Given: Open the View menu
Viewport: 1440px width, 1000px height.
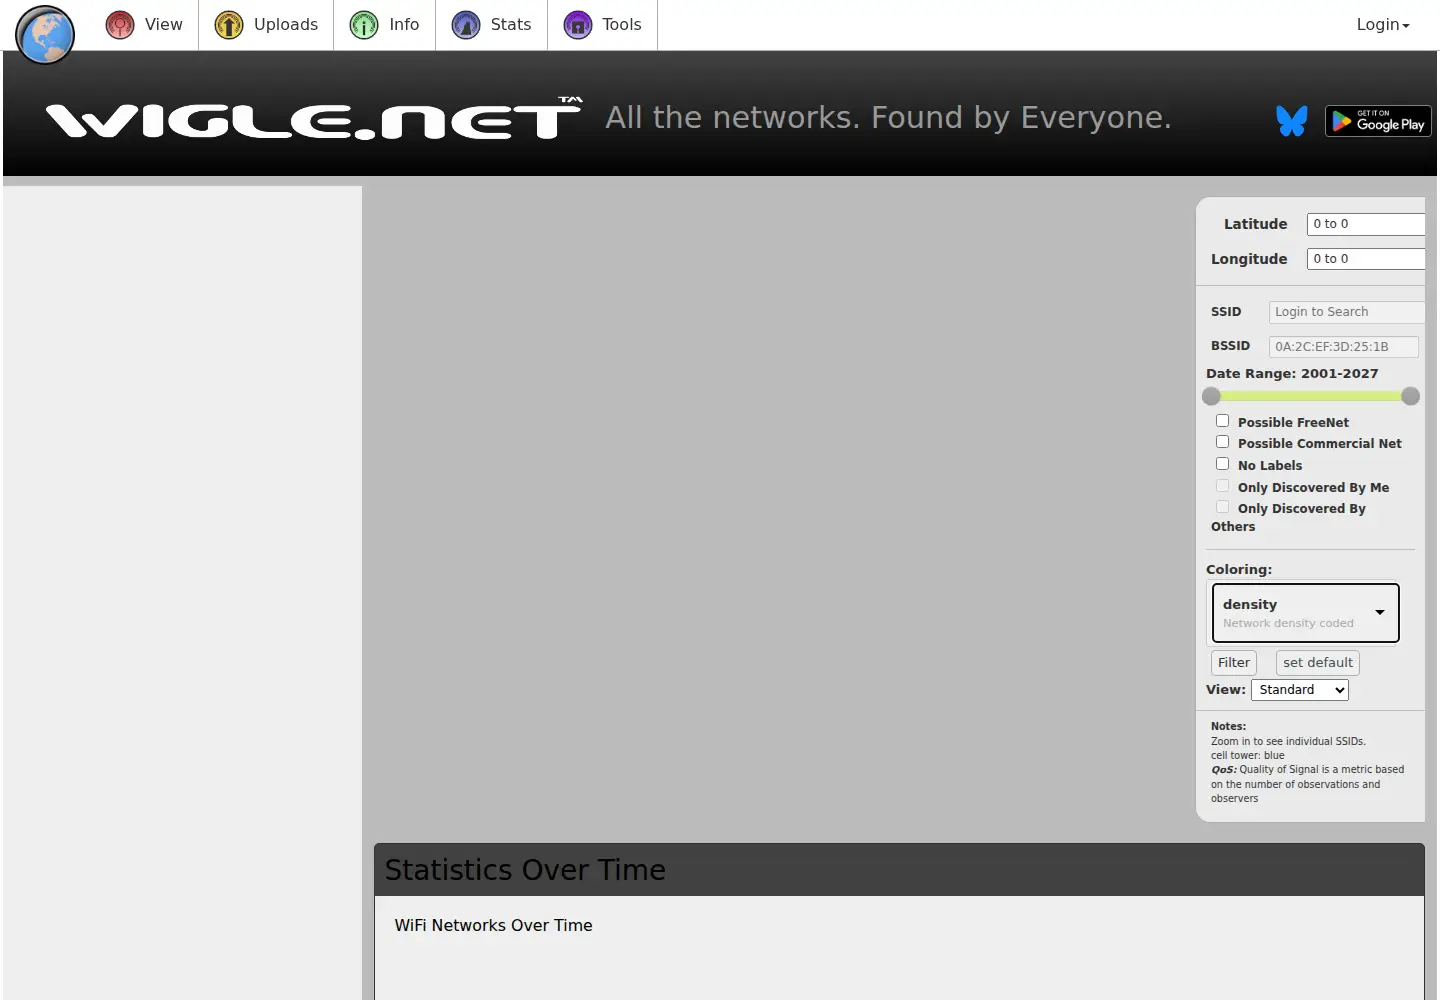Looking at the screenshot, I should tap(144, 25).
